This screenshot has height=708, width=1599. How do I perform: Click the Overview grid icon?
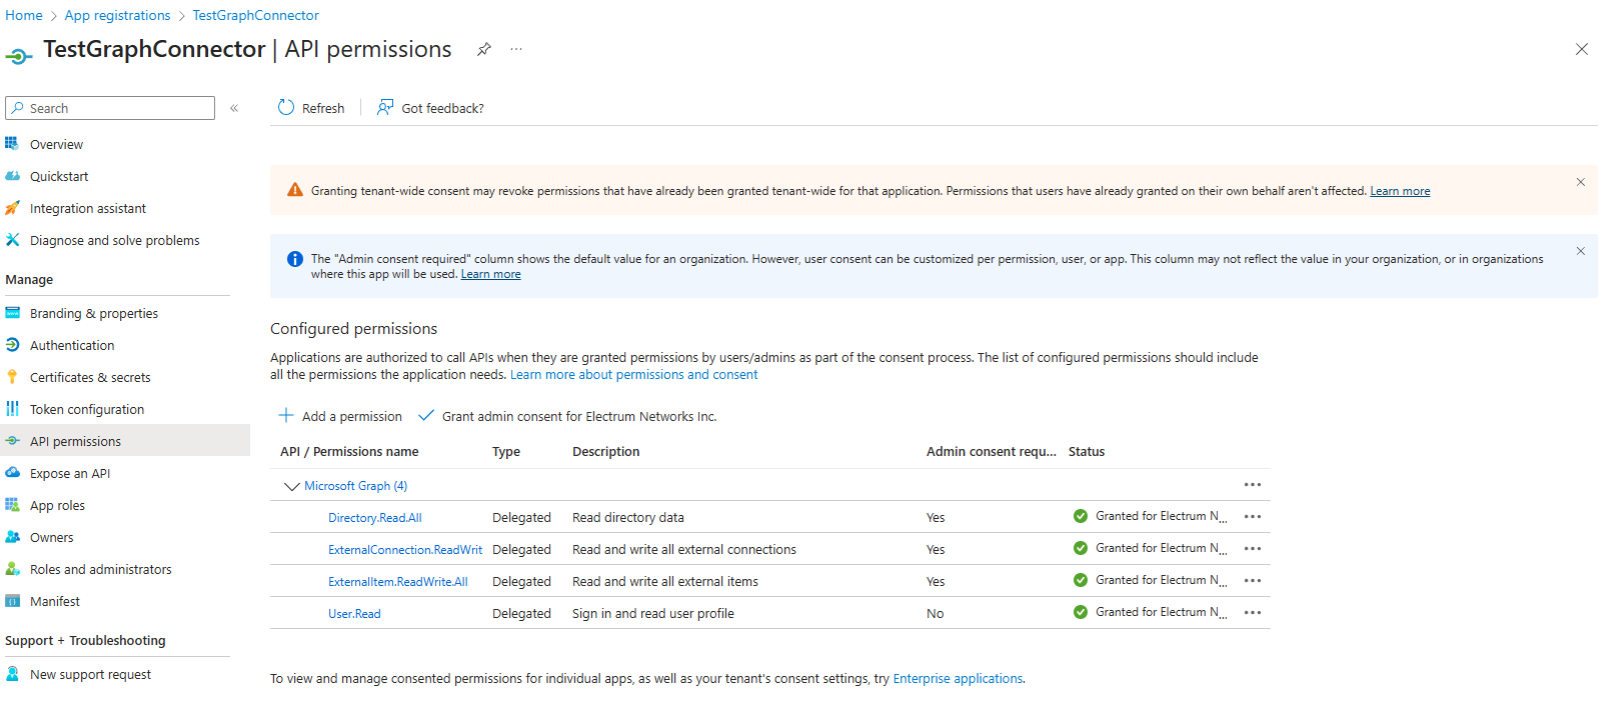pos(12,143)
